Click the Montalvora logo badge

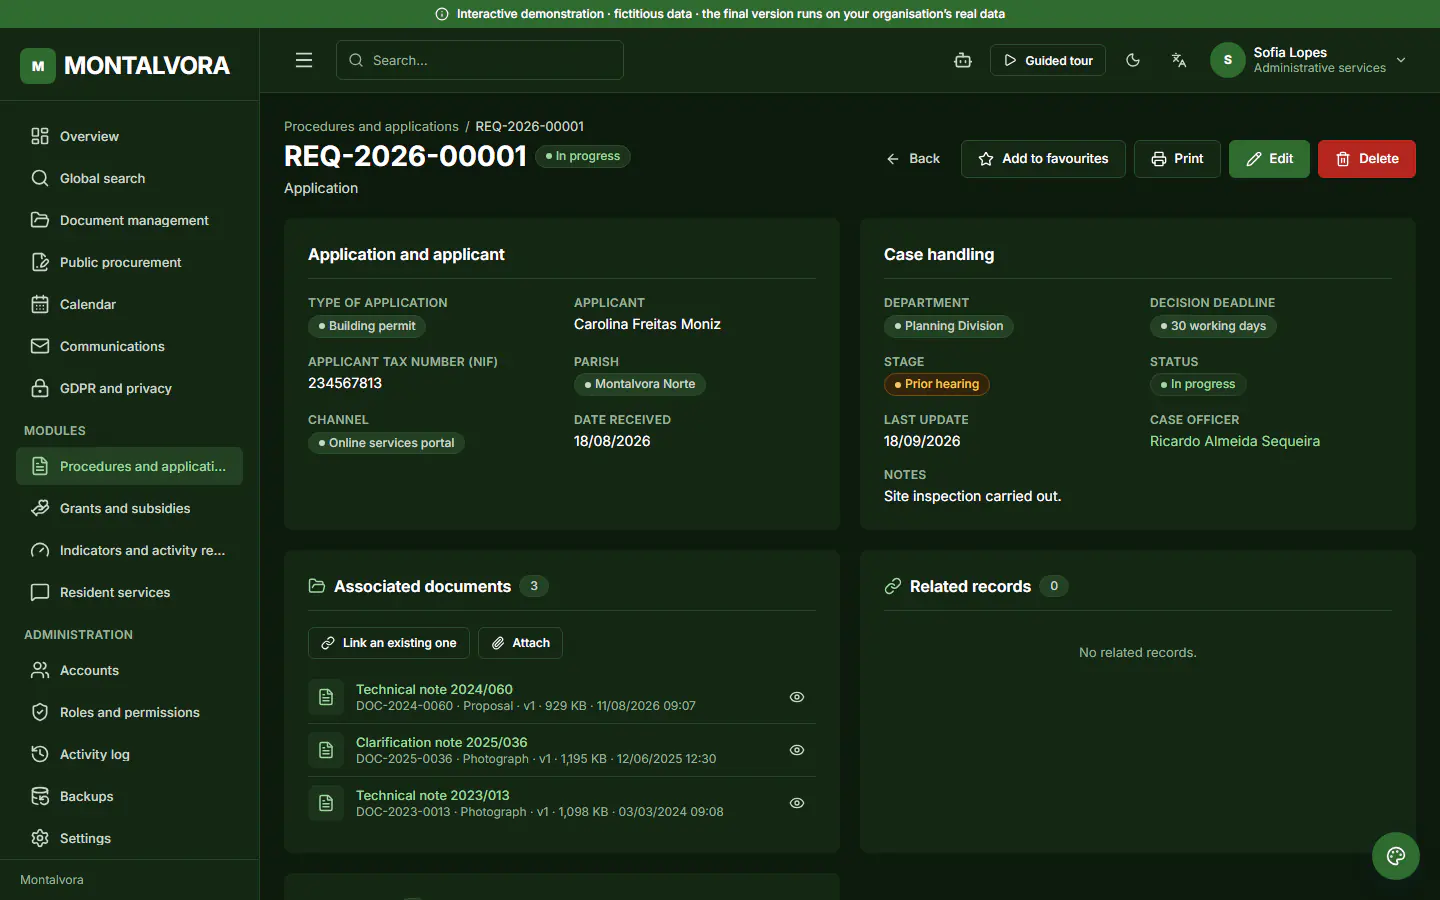coord(38,66)
